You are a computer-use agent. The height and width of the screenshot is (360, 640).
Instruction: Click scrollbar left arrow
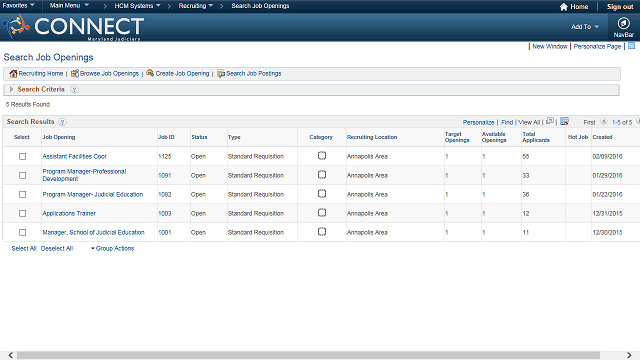point(11,355)
